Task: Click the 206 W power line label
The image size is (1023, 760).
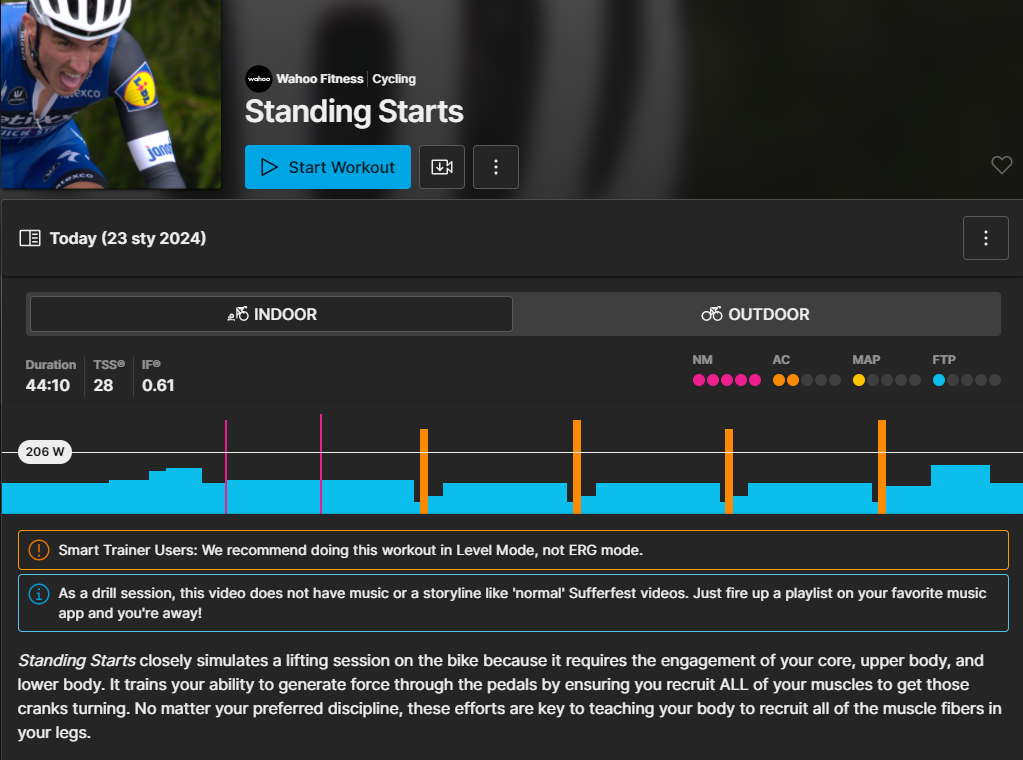Action: click(45, 452)
